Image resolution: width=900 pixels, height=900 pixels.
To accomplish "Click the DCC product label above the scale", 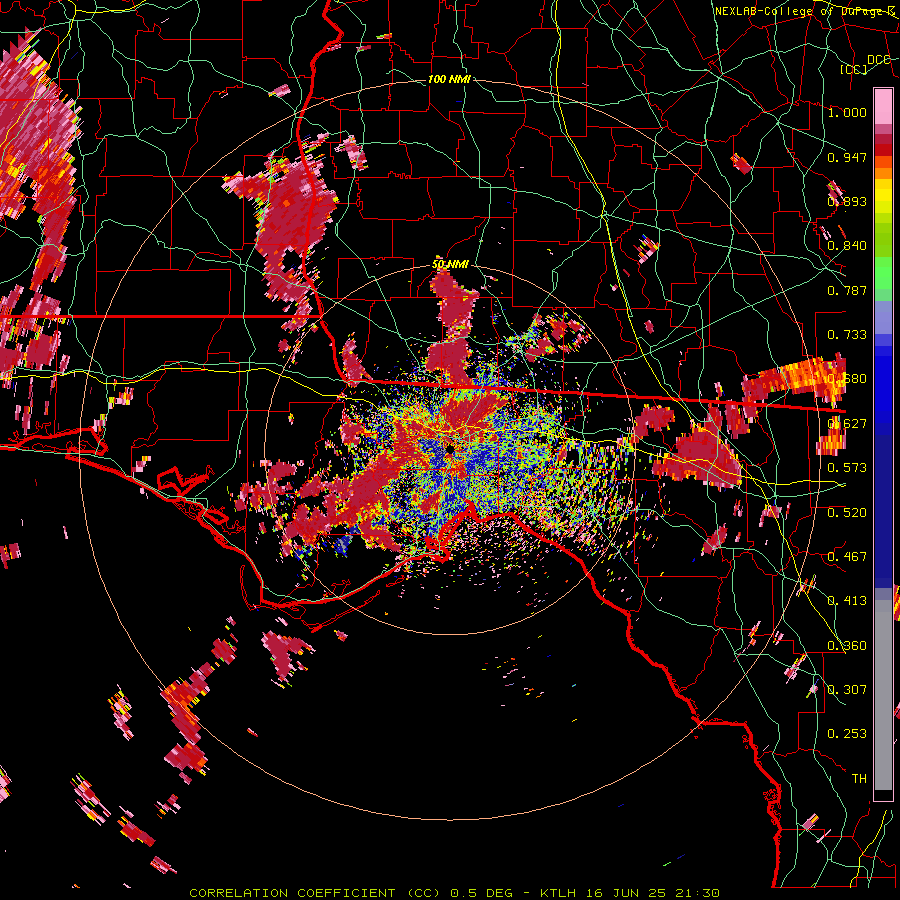I will tap(878, 60).
